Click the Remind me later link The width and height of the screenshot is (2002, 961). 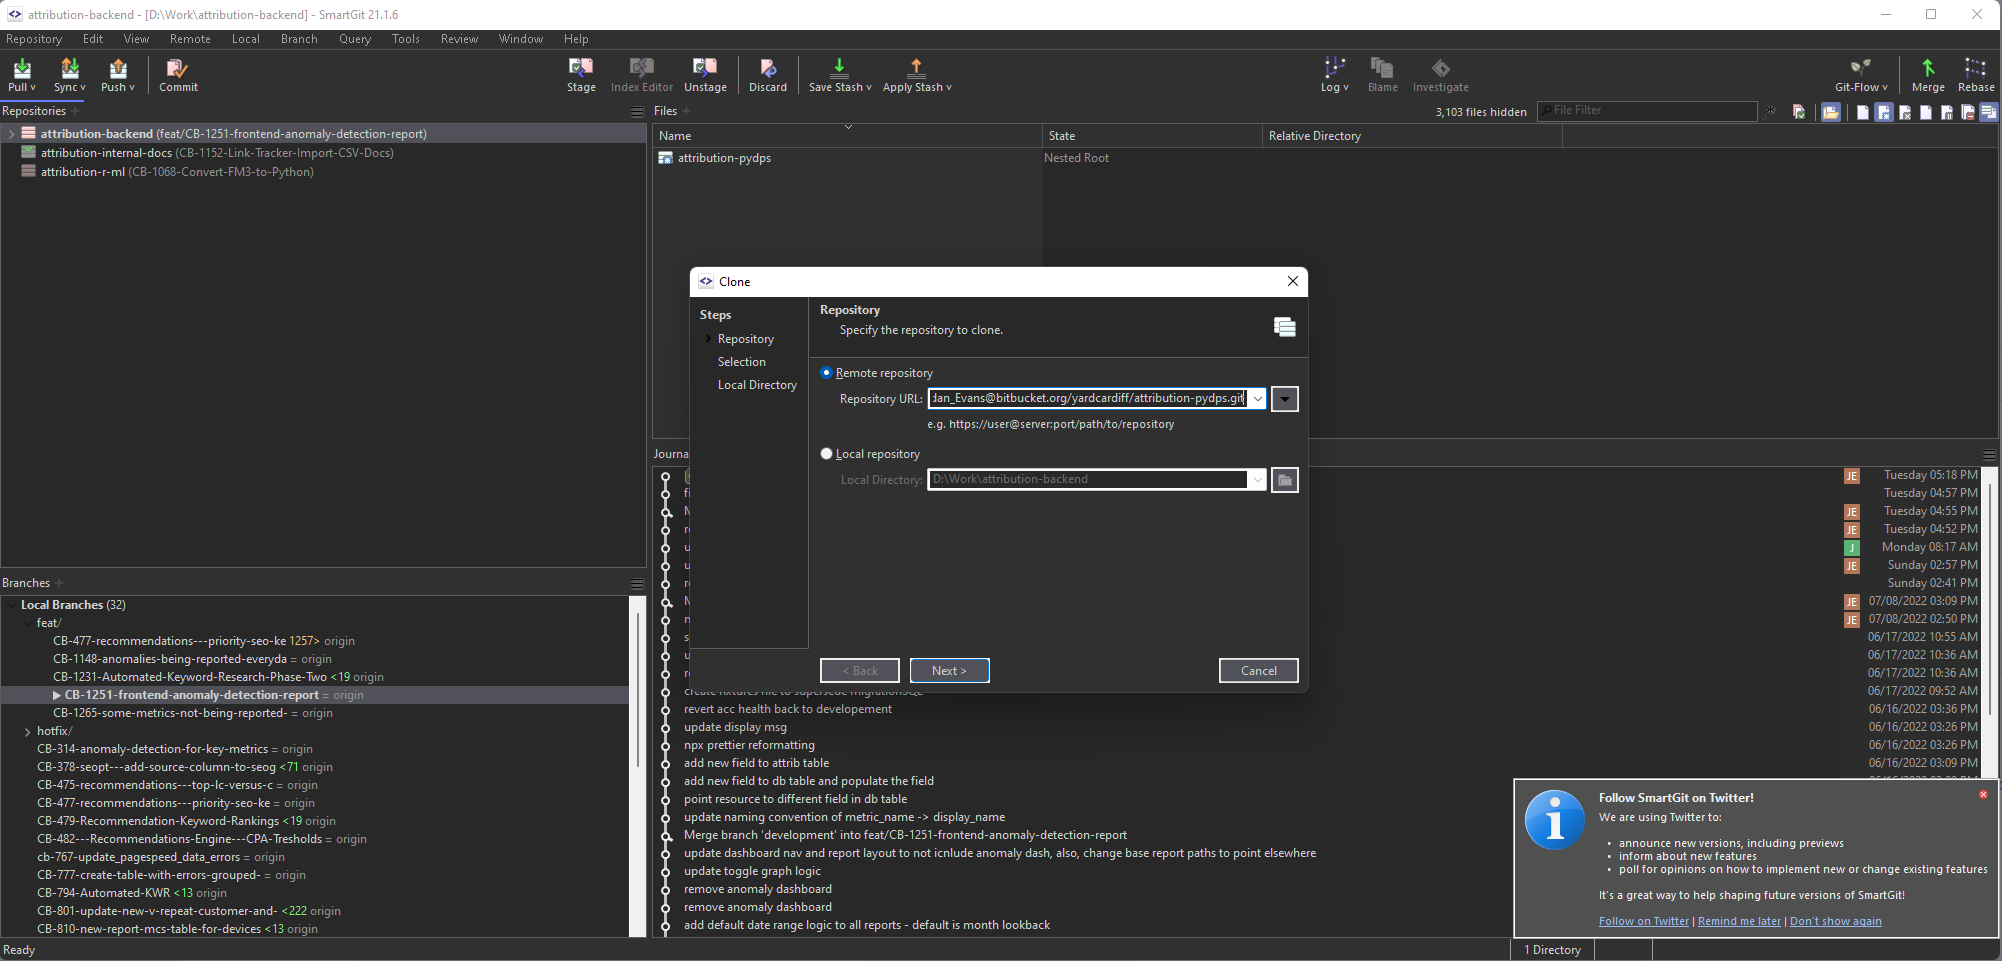1739,921
